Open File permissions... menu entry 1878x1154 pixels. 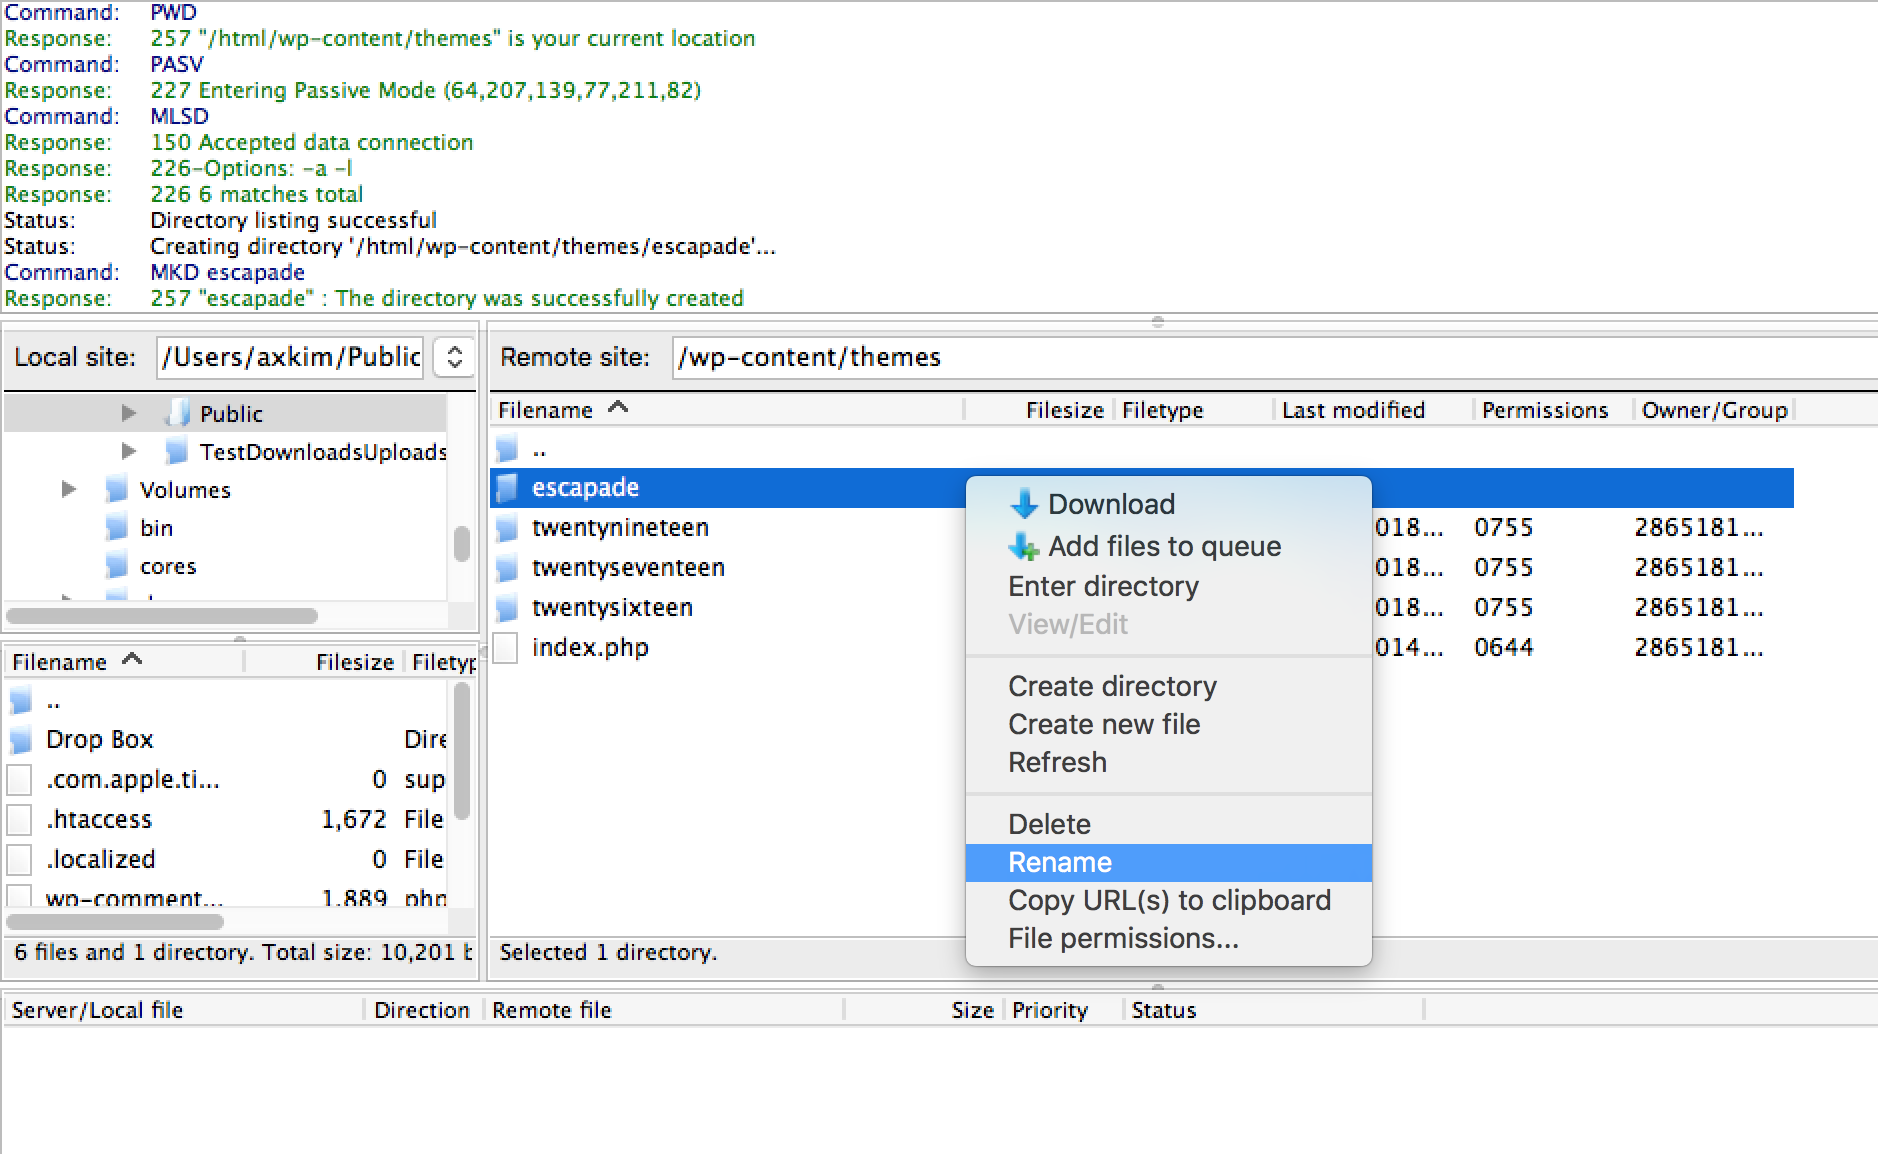coord(1168,938)
